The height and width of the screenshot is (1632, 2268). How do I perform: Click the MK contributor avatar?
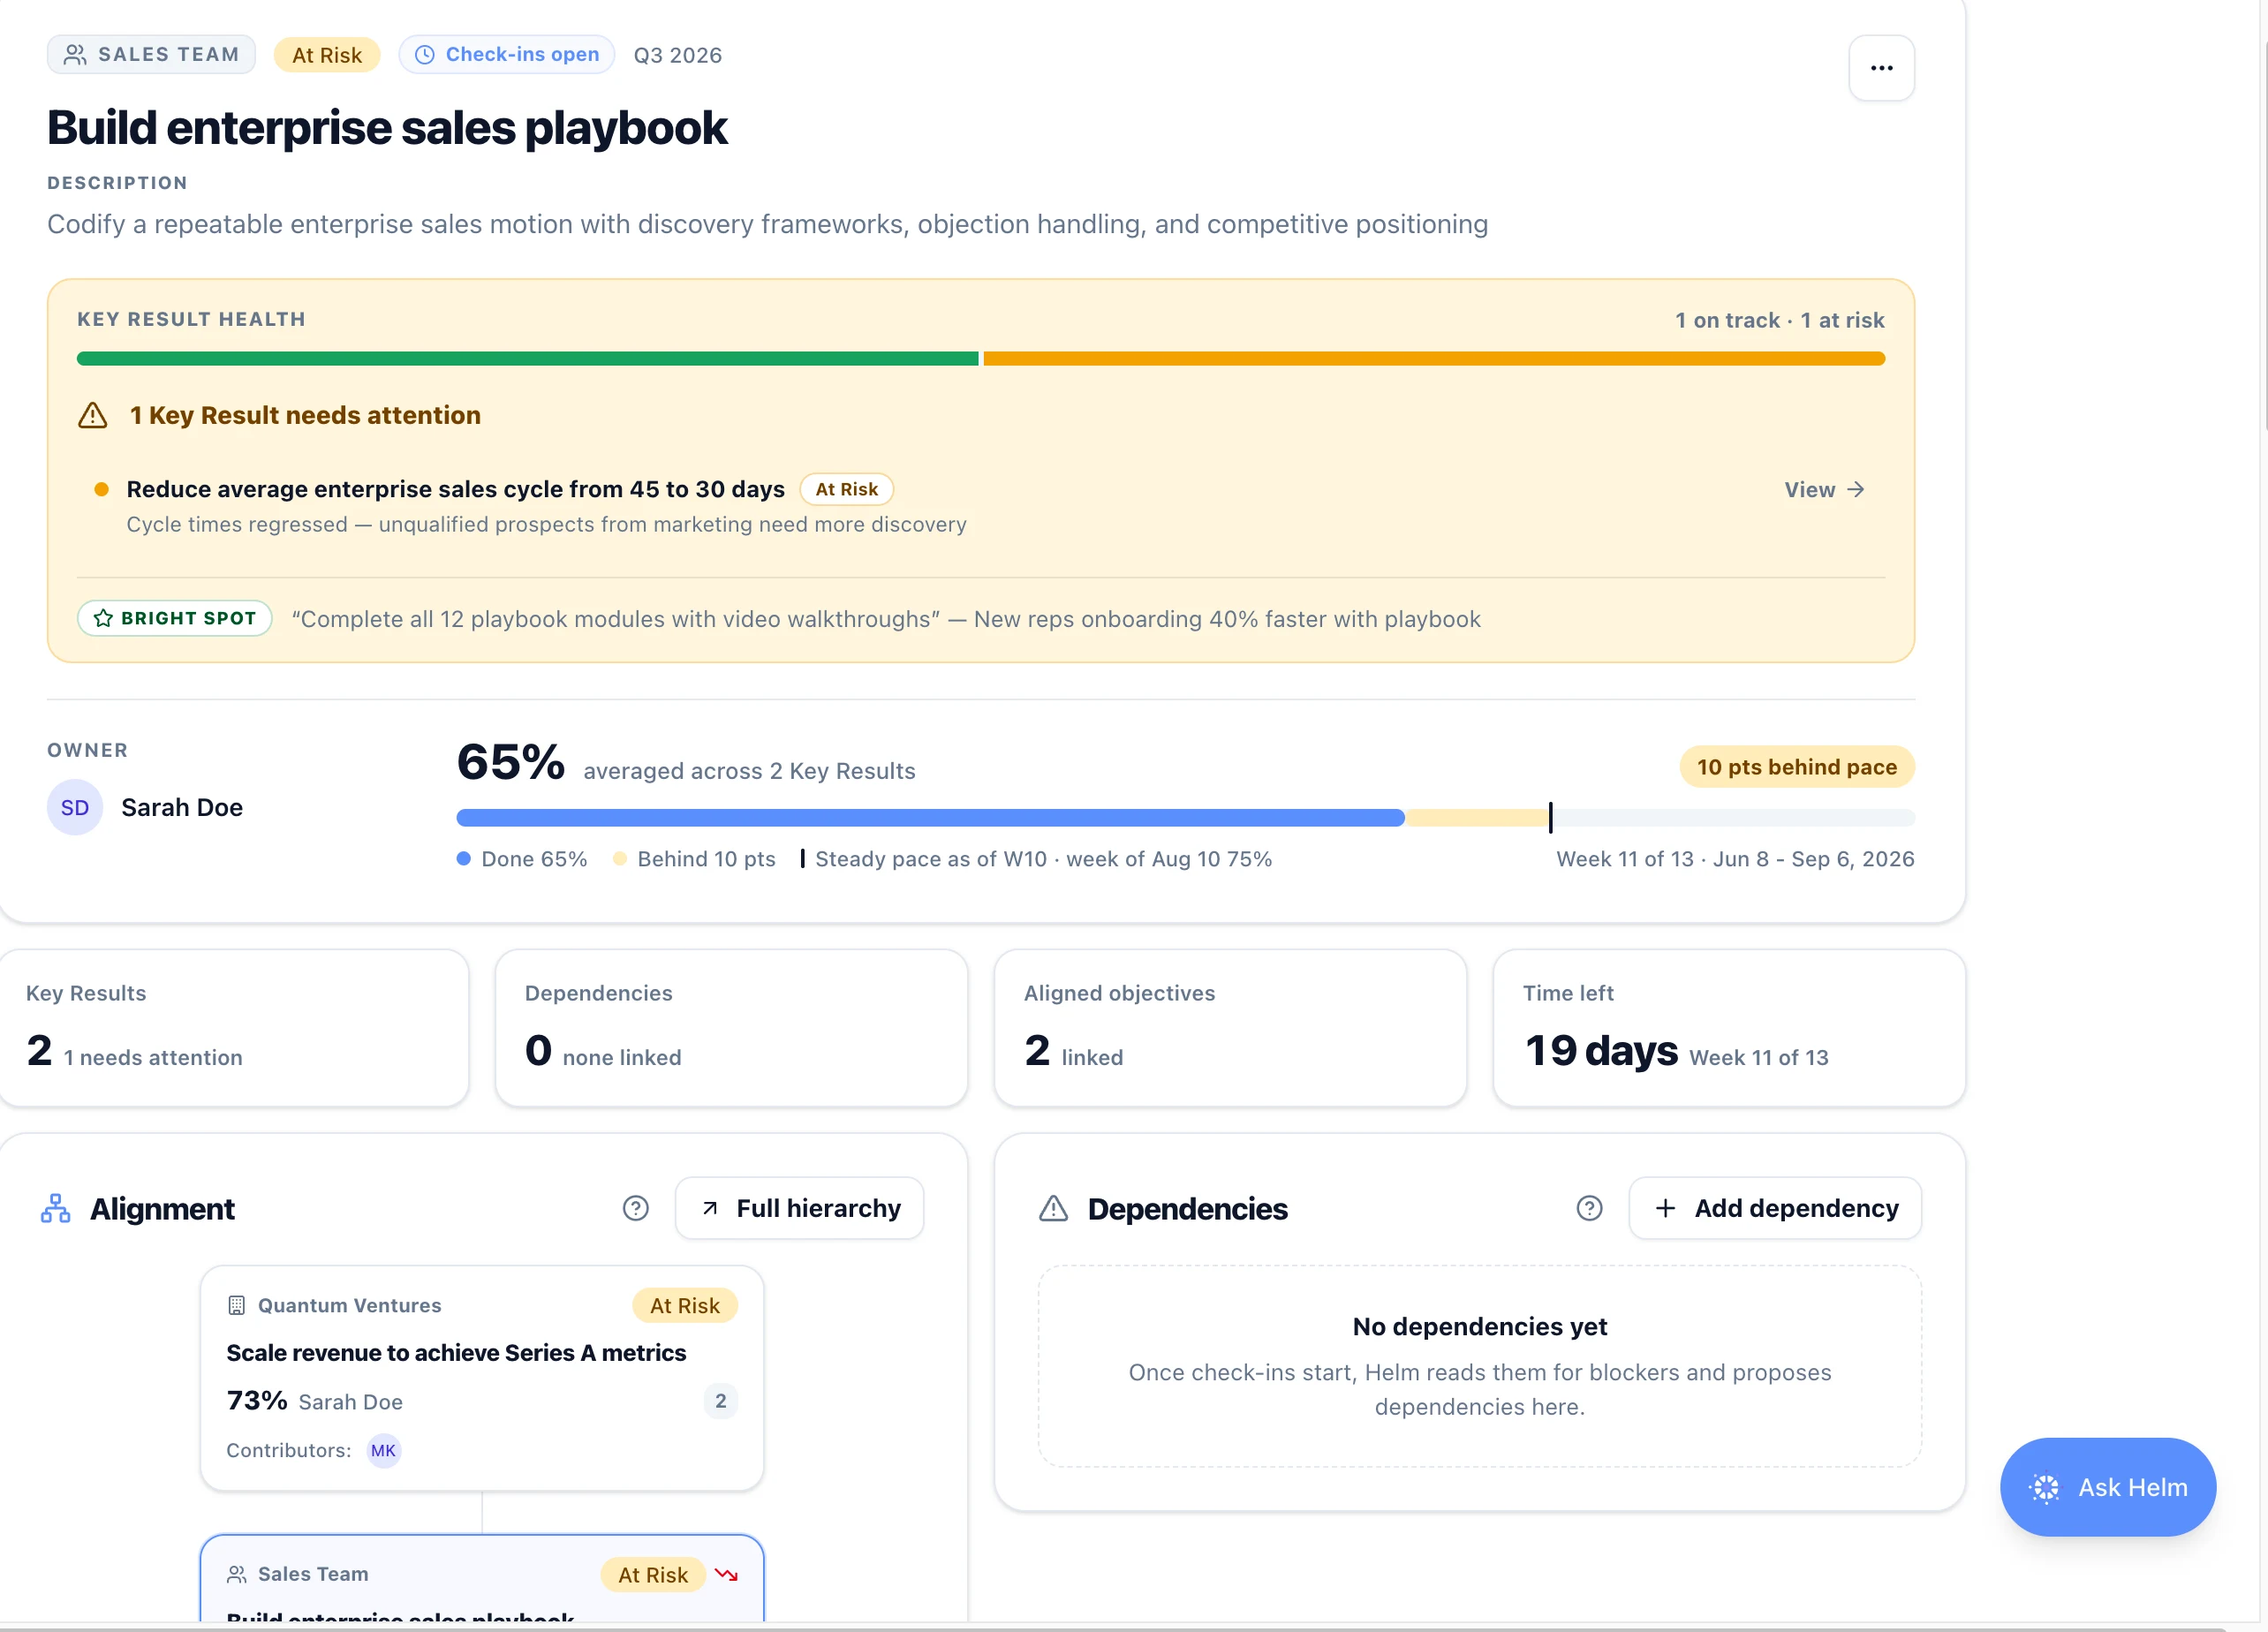pos(384,1450)
